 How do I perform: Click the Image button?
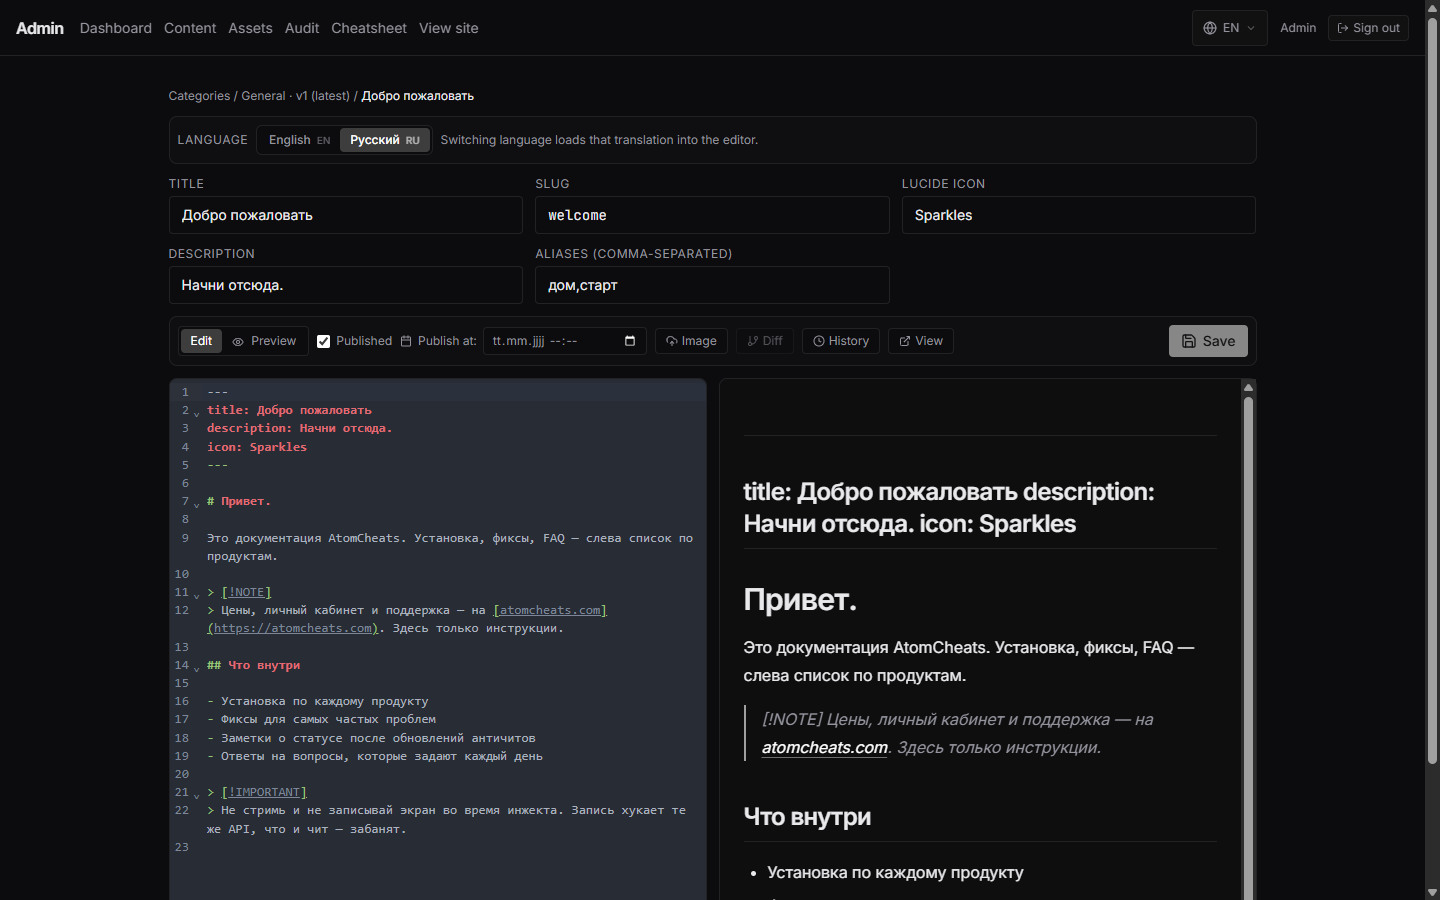coord(691,341)
